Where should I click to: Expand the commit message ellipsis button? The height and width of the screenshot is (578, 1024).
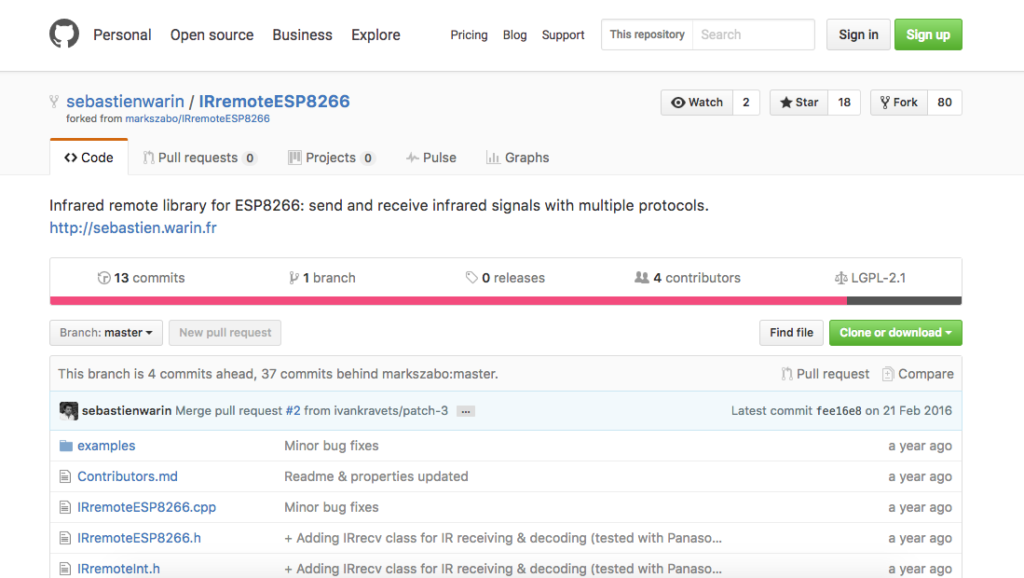point(465,411)
